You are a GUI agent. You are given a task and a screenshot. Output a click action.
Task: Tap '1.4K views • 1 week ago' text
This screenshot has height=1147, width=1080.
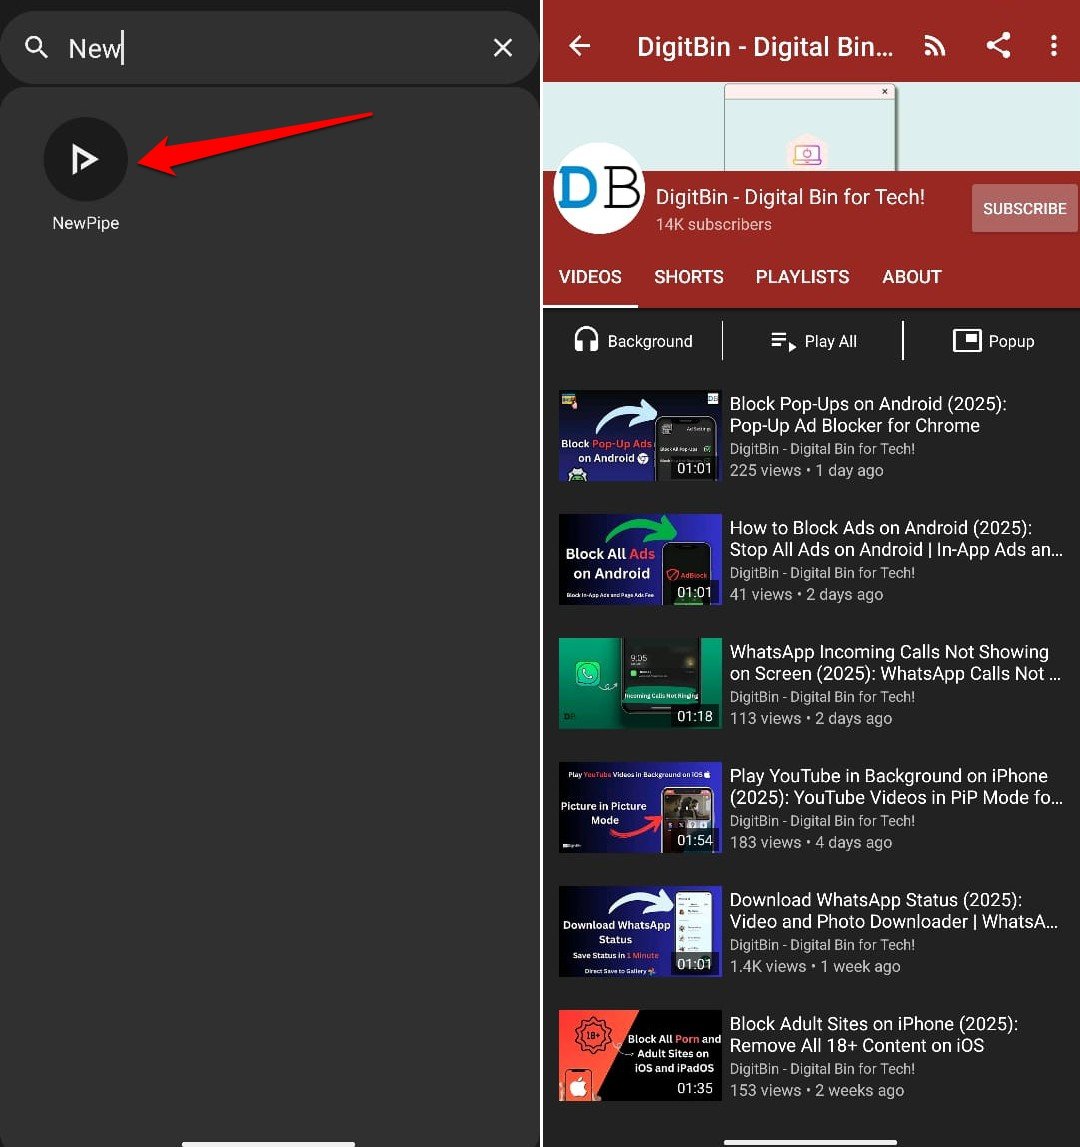tap(815, 966)
